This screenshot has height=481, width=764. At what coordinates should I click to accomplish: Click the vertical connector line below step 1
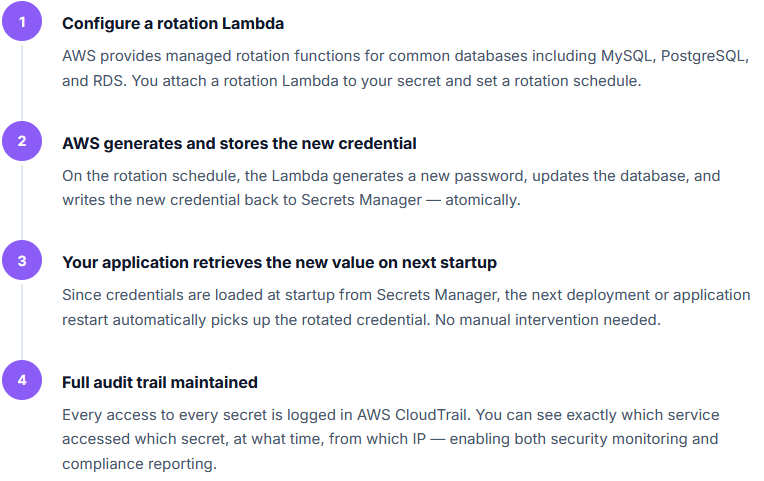tap(22, 82)
